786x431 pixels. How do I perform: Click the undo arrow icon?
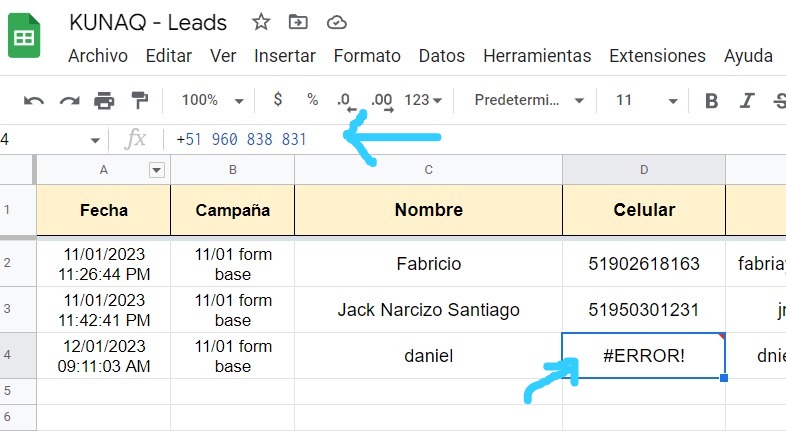[34, 101]
